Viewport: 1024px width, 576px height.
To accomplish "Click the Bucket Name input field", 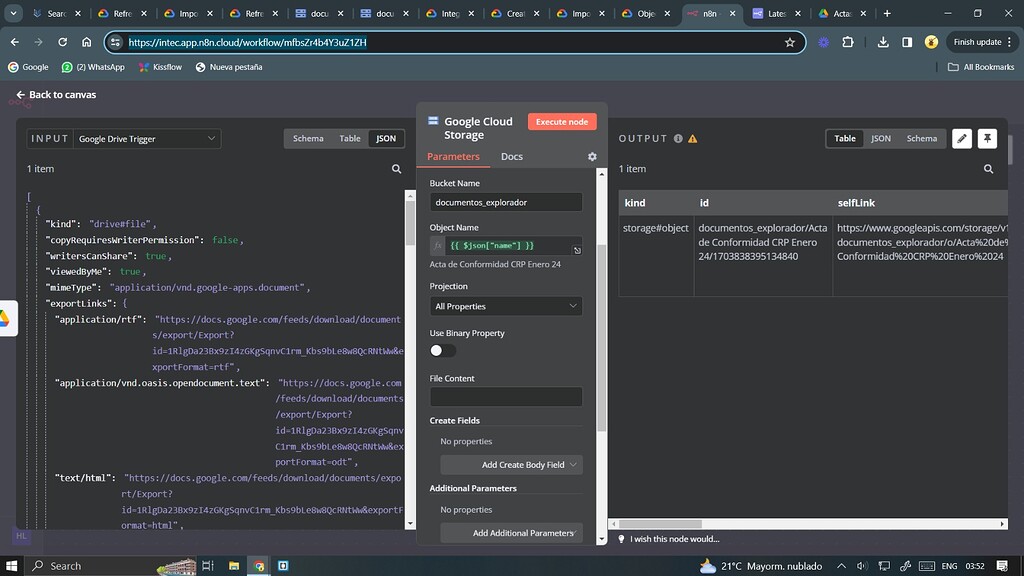I will [505, 202].
